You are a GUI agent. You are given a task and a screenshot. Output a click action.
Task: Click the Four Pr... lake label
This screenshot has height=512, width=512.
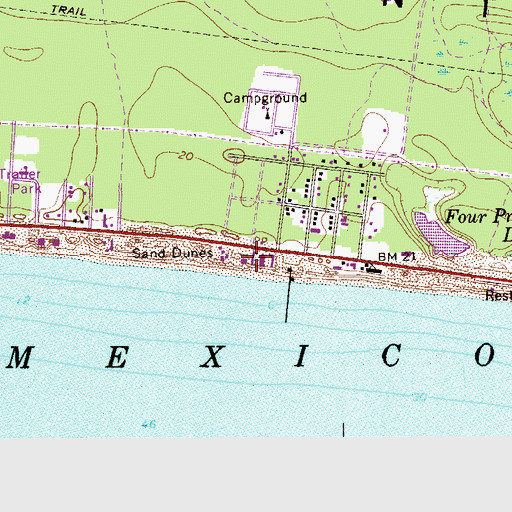pos(478,225)
